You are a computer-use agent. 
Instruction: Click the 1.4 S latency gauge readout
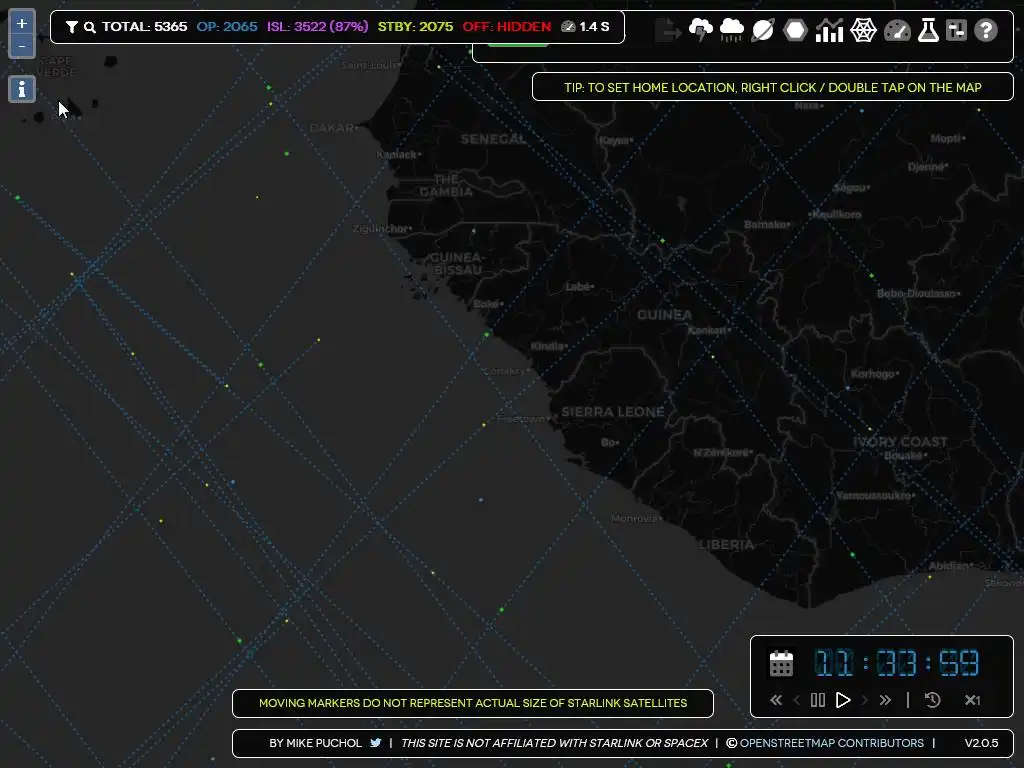tap(585, 27)
